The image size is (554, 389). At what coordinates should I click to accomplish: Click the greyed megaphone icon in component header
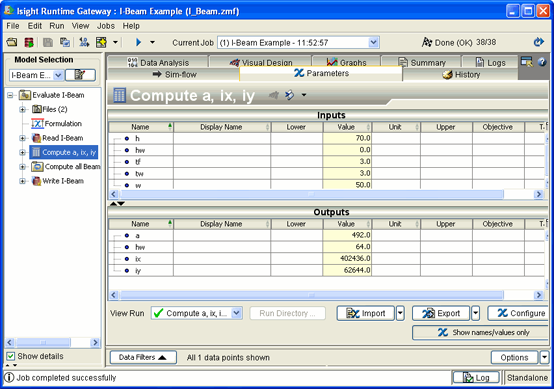click(x=273, y=95)
